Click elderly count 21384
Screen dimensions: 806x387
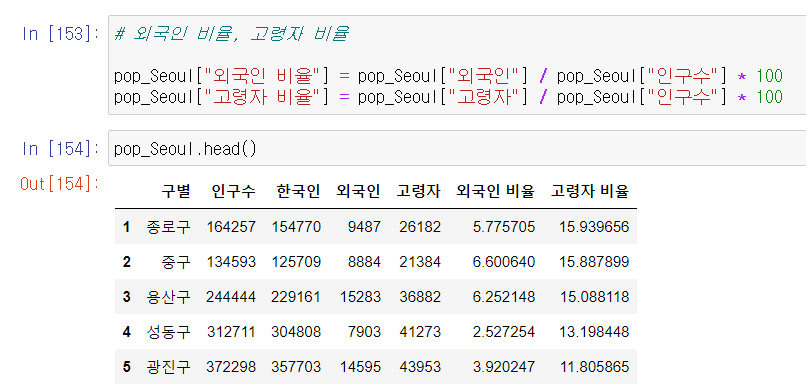[420, 262]
